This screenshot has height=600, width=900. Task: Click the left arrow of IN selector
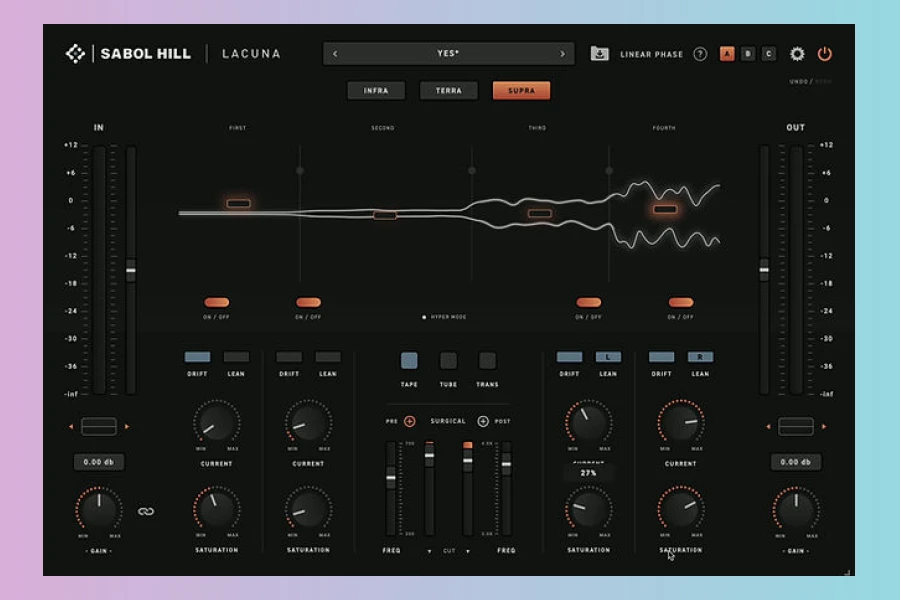71,427
